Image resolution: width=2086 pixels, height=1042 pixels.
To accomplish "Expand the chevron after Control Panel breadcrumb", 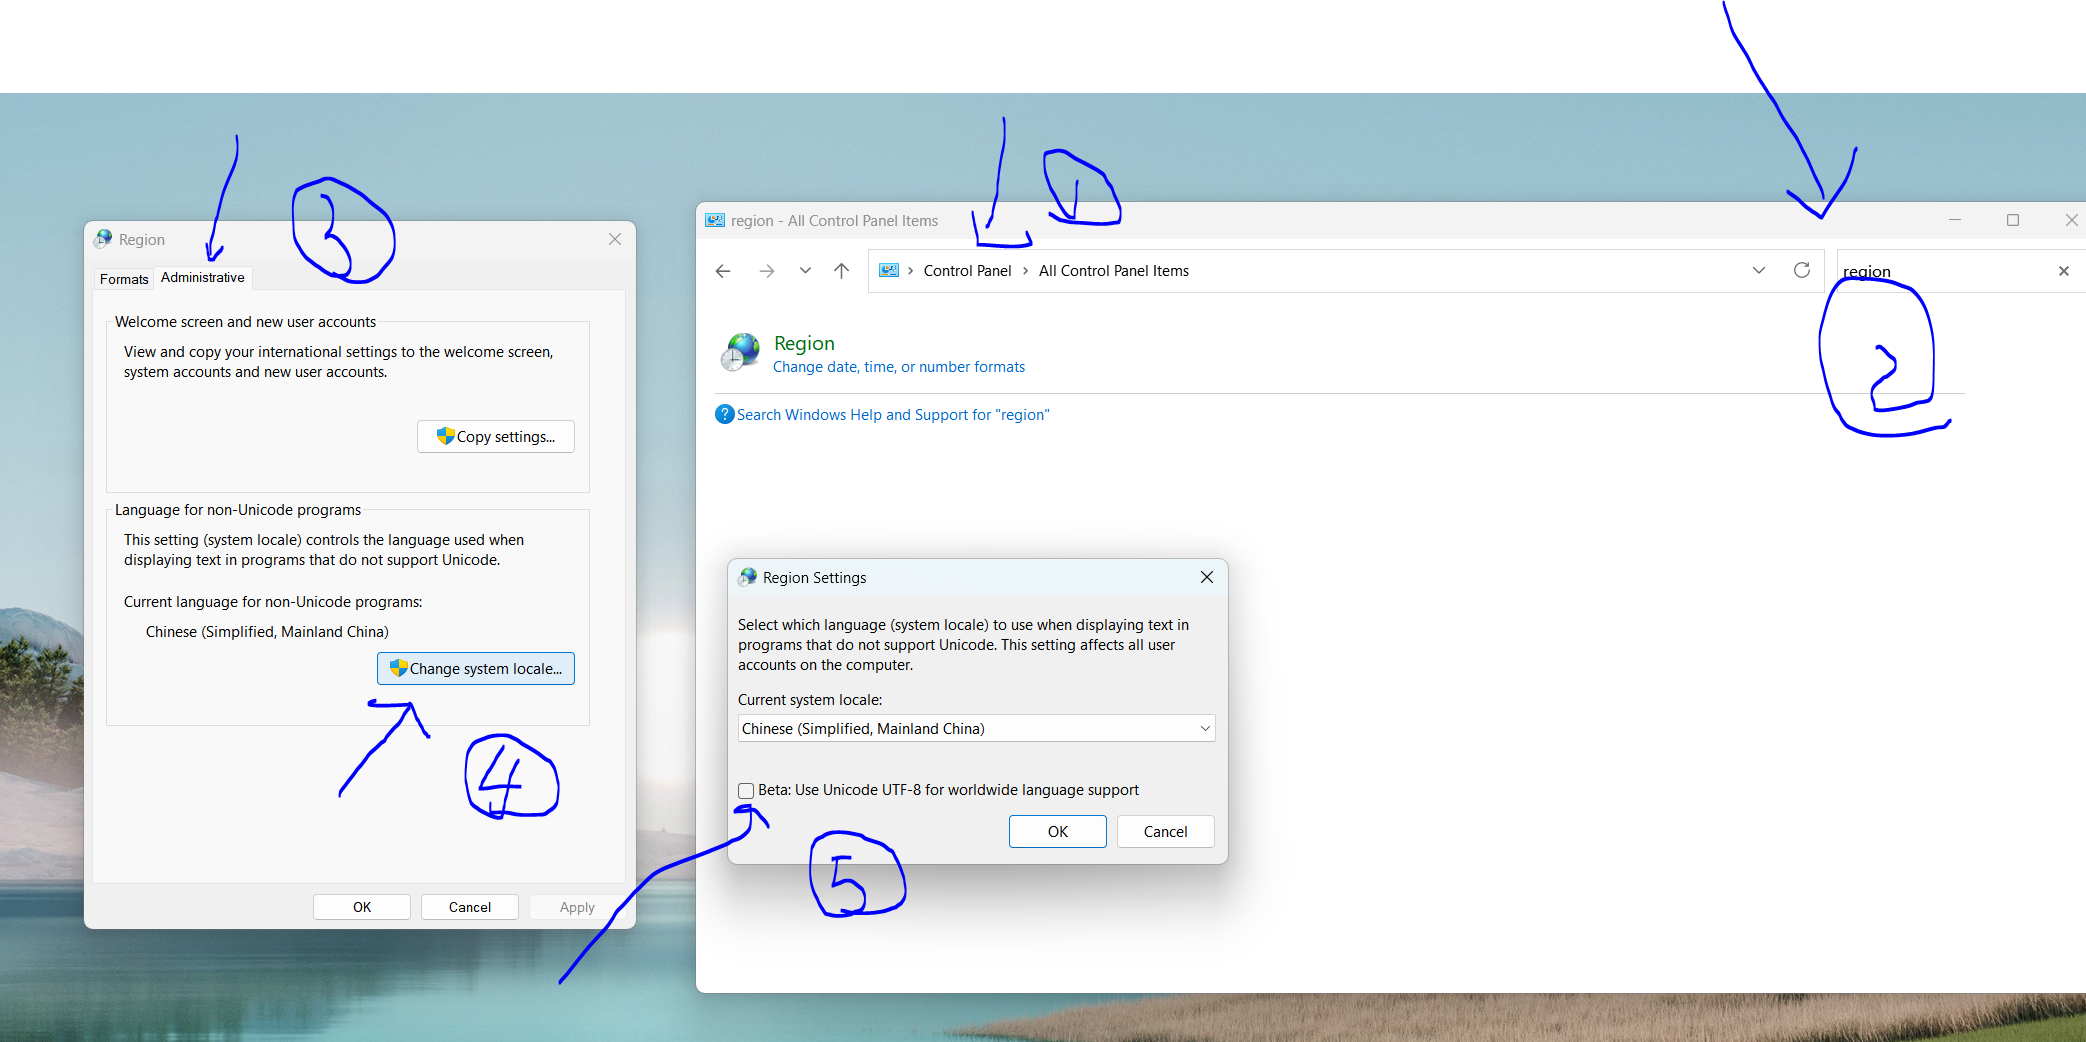I will coord(1024,270).
